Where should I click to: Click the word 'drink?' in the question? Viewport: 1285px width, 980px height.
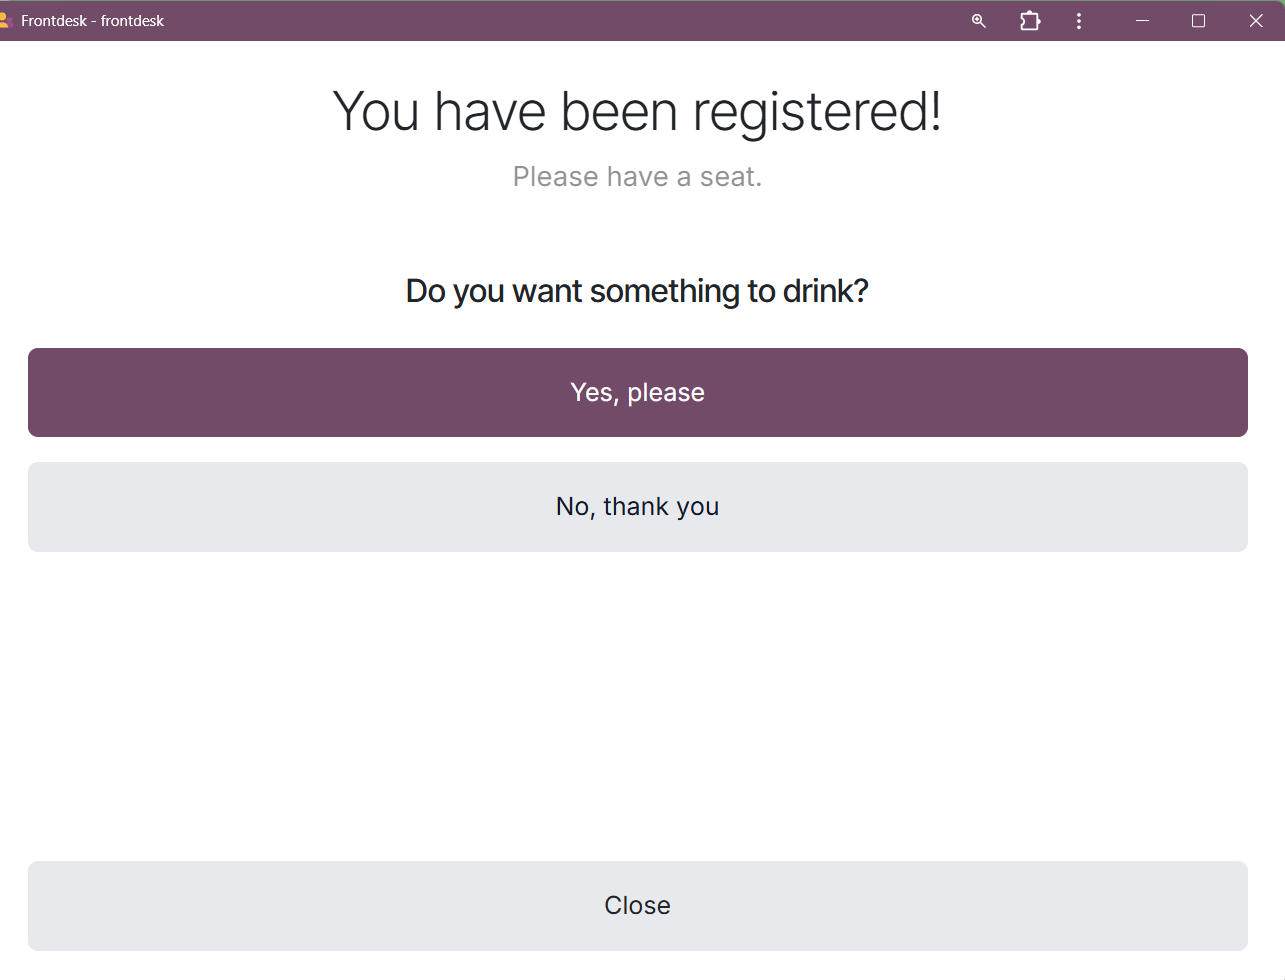[825, 291]
